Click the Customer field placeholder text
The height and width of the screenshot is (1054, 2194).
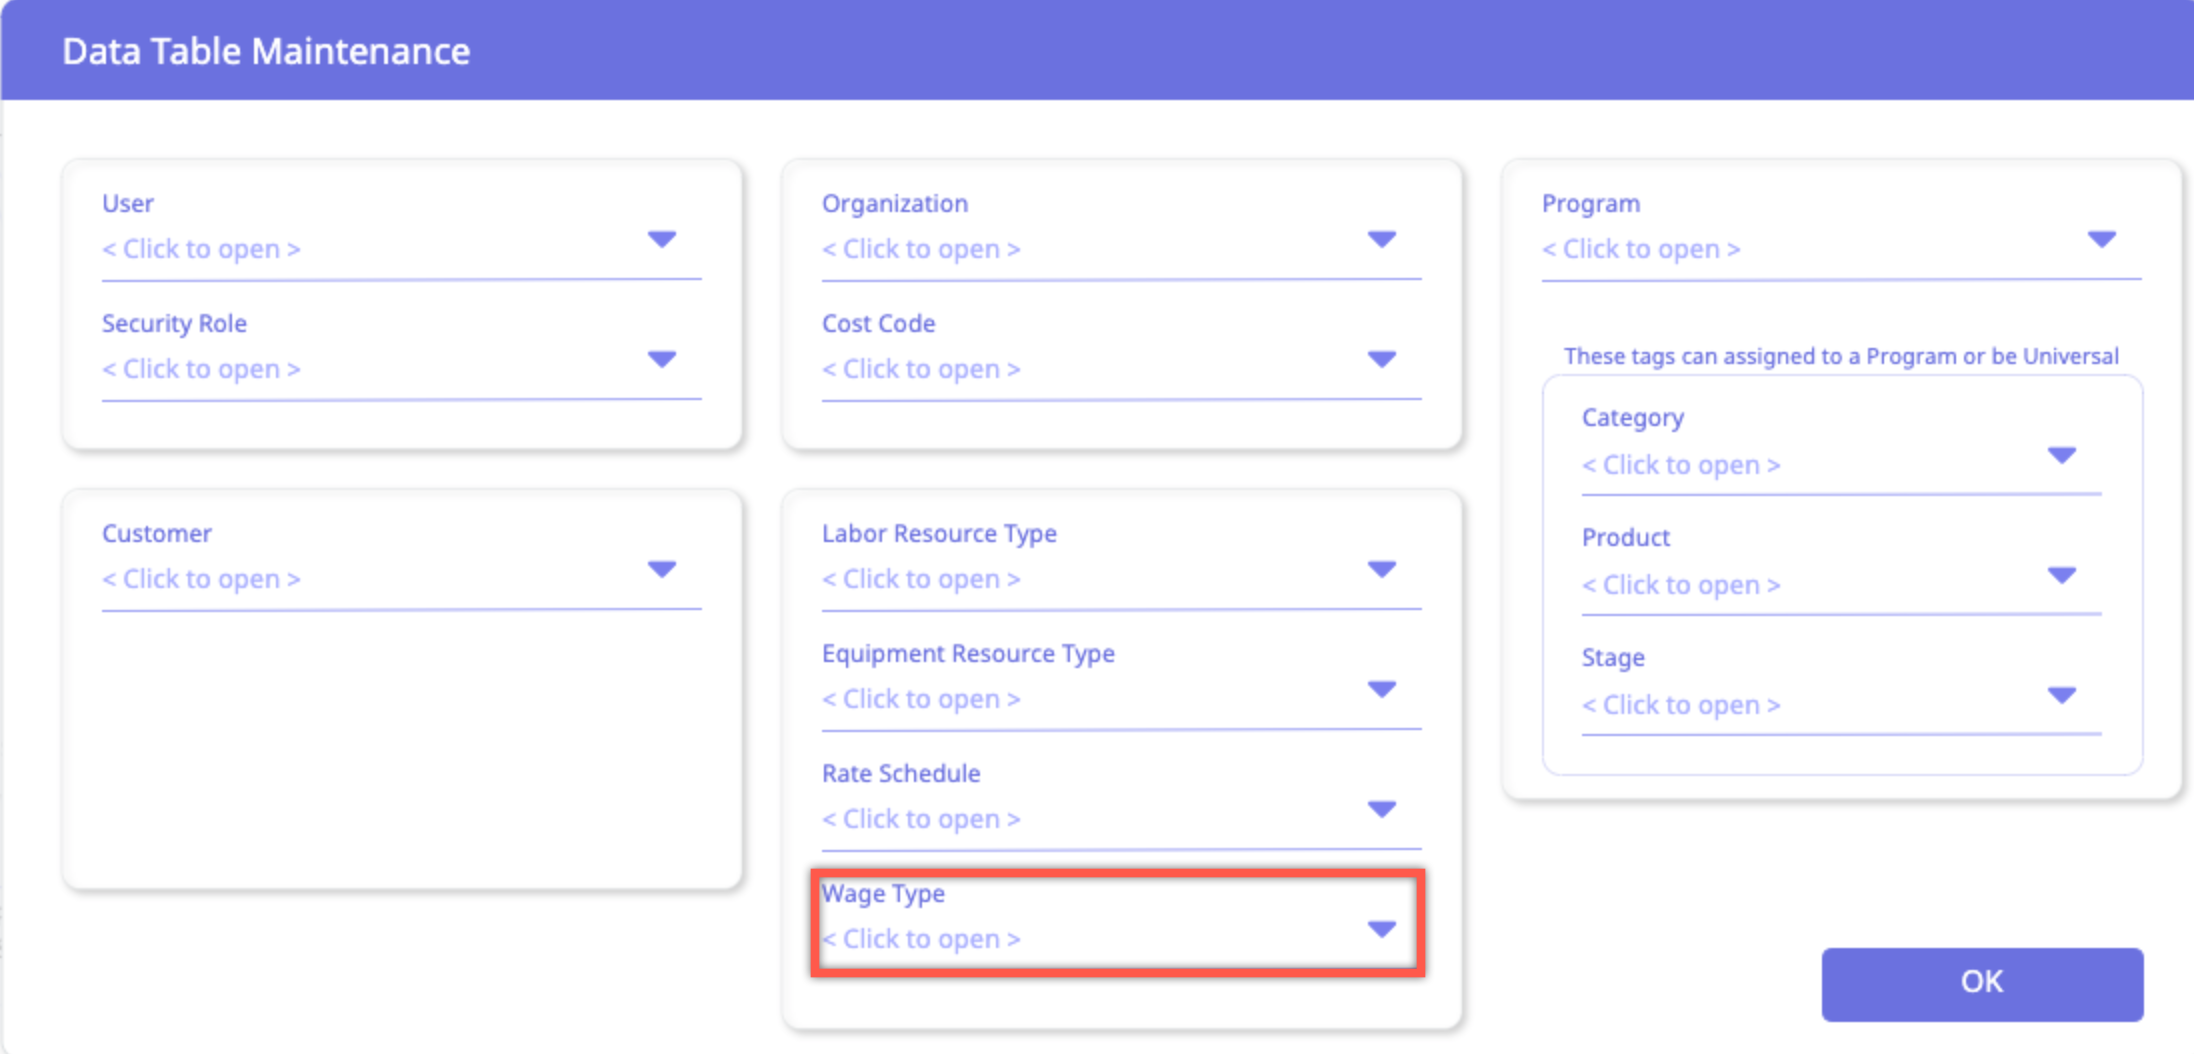pos(201,579)
